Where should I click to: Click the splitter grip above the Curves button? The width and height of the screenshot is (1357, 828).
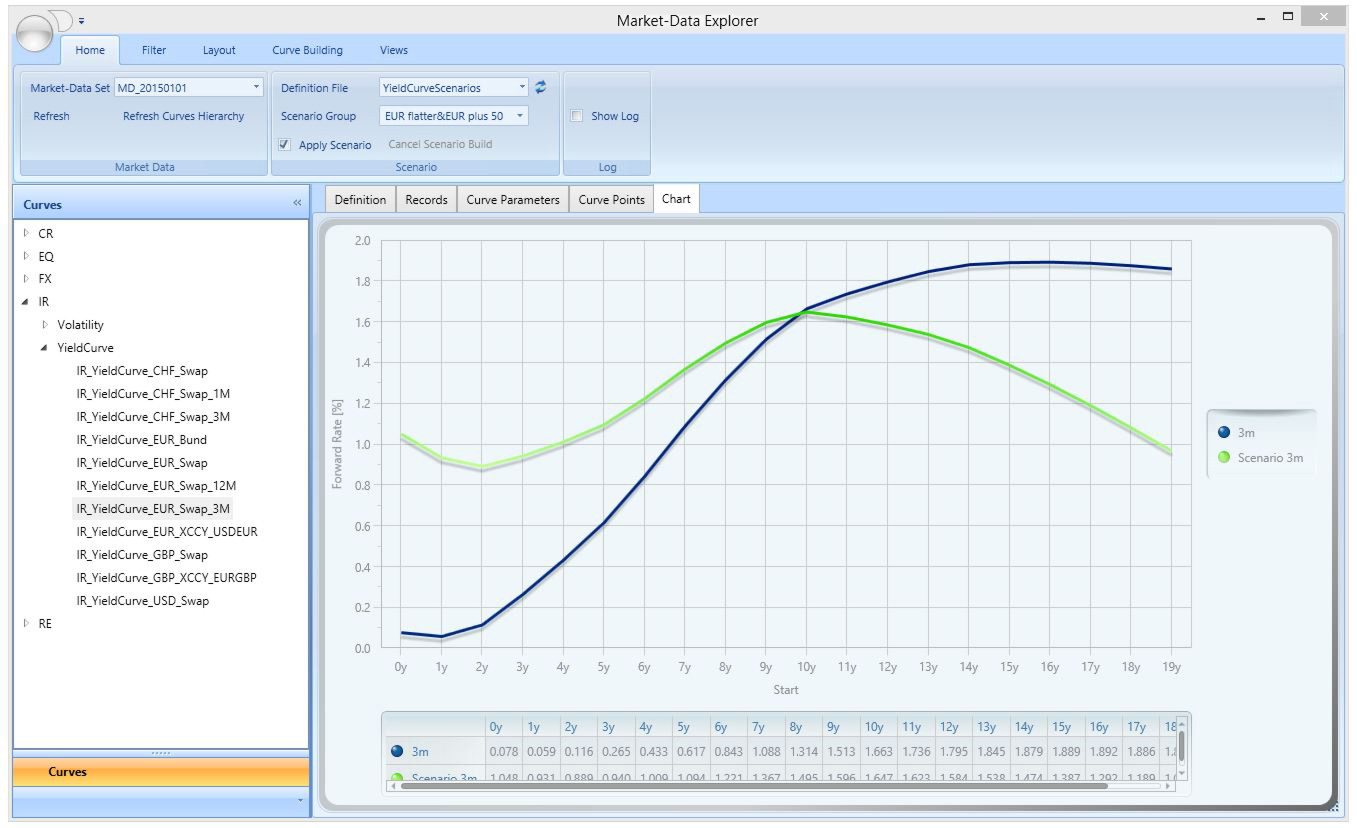point(160,753)
